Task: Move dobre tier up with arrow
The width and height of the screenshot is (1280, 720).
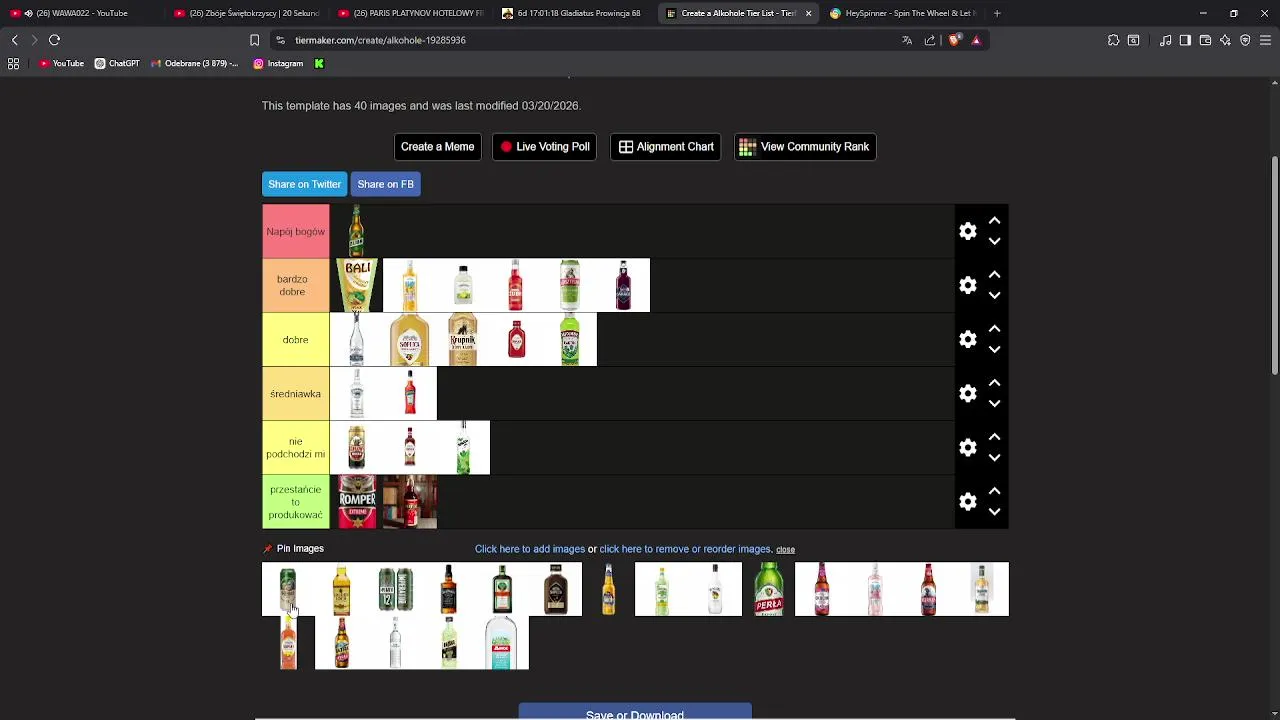Action: tap(994, 328)
